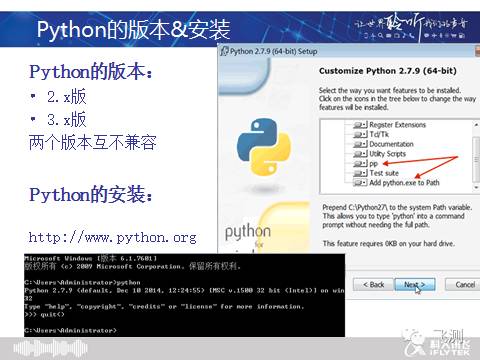Click 'This feature requires 0KB' text
This screenshot has width=480, height=360.
pyautogui.click(x=388, y=244)
